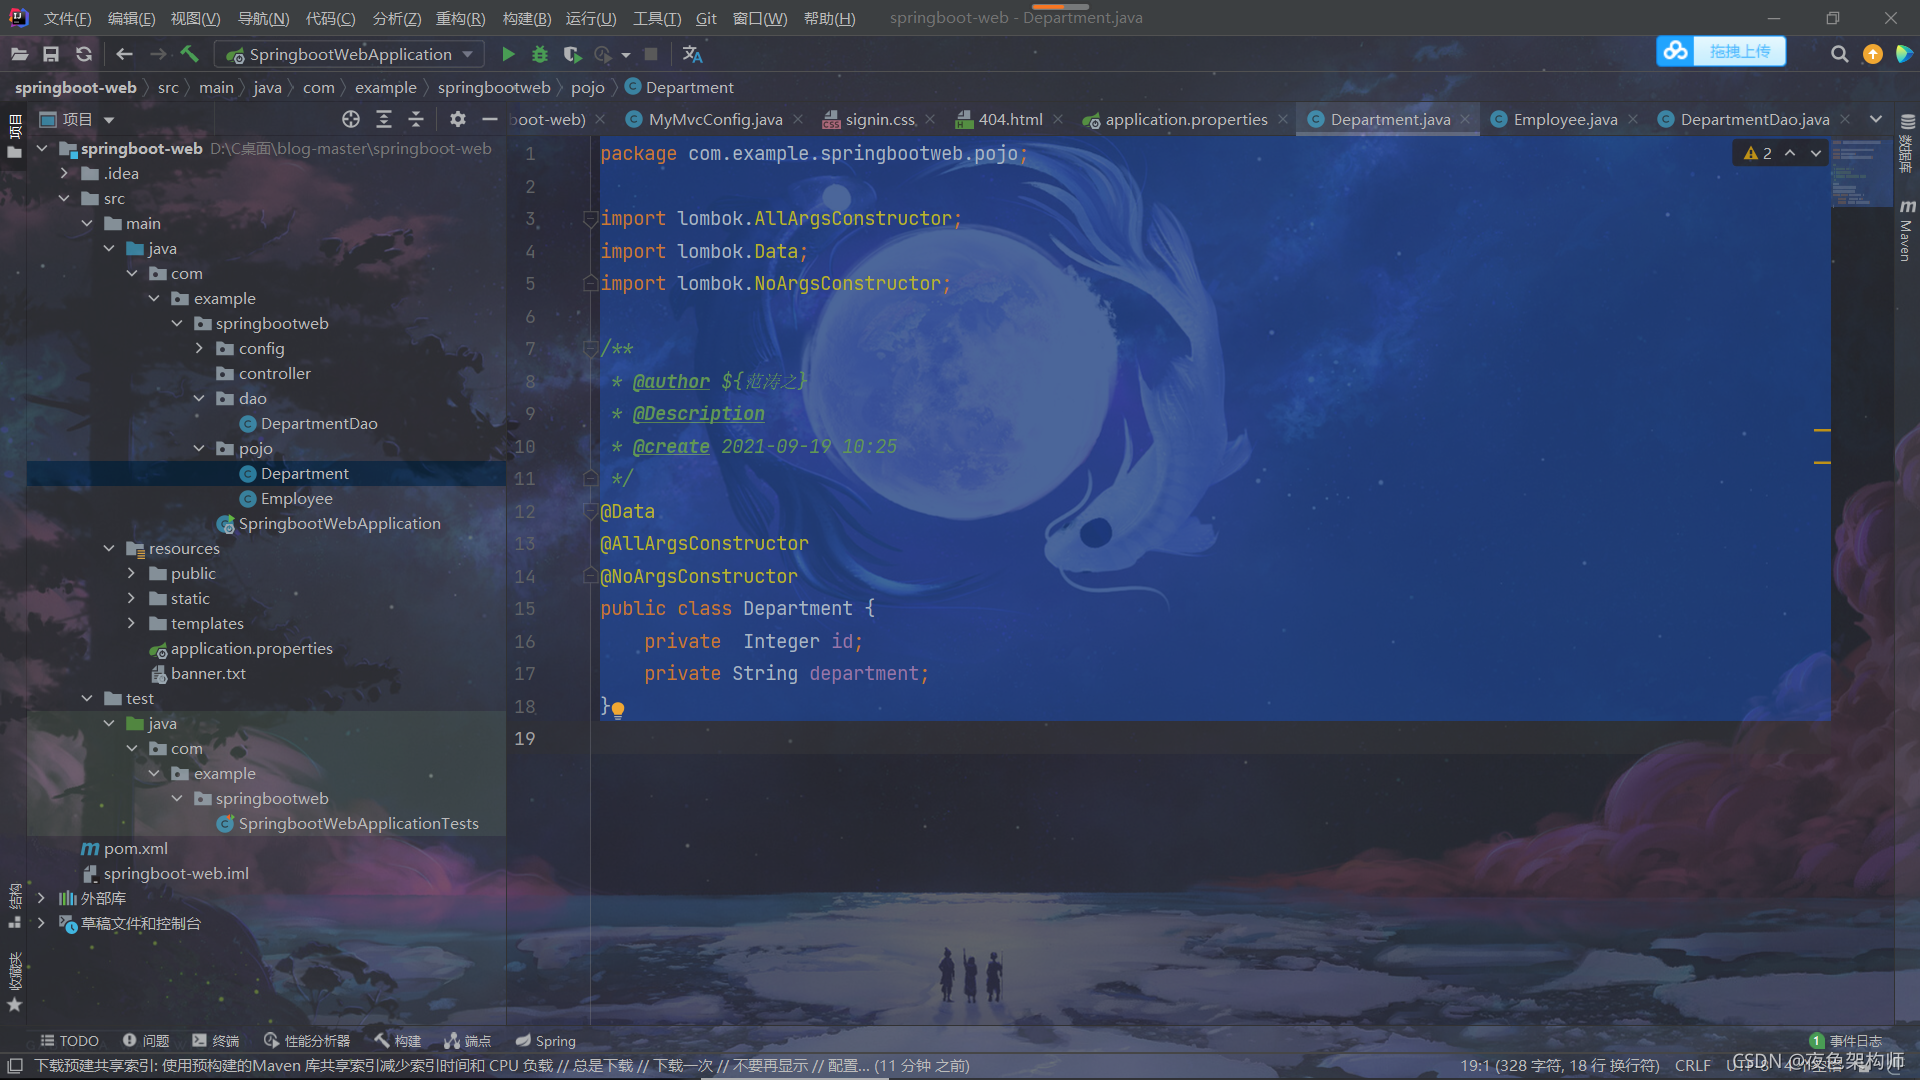This screenshot has width=1920, height=1080.
Task: Open project panel settings gear
Action: point(457,119)
